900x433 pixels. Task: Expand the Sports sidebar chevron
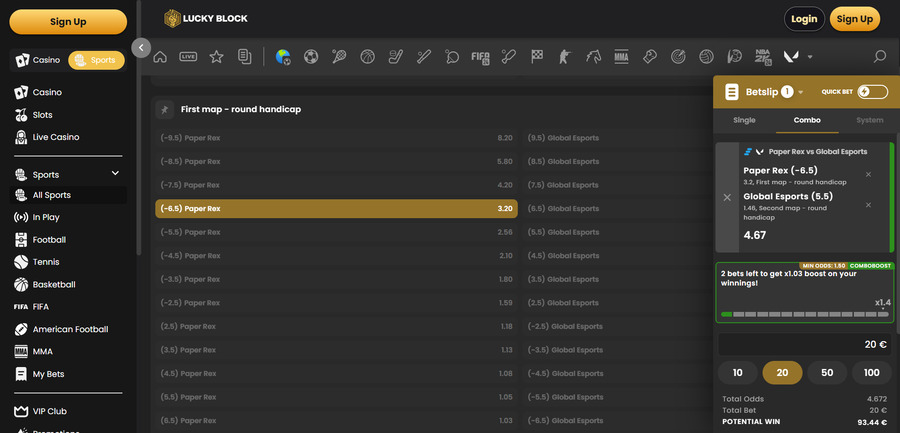click(115, 173)
